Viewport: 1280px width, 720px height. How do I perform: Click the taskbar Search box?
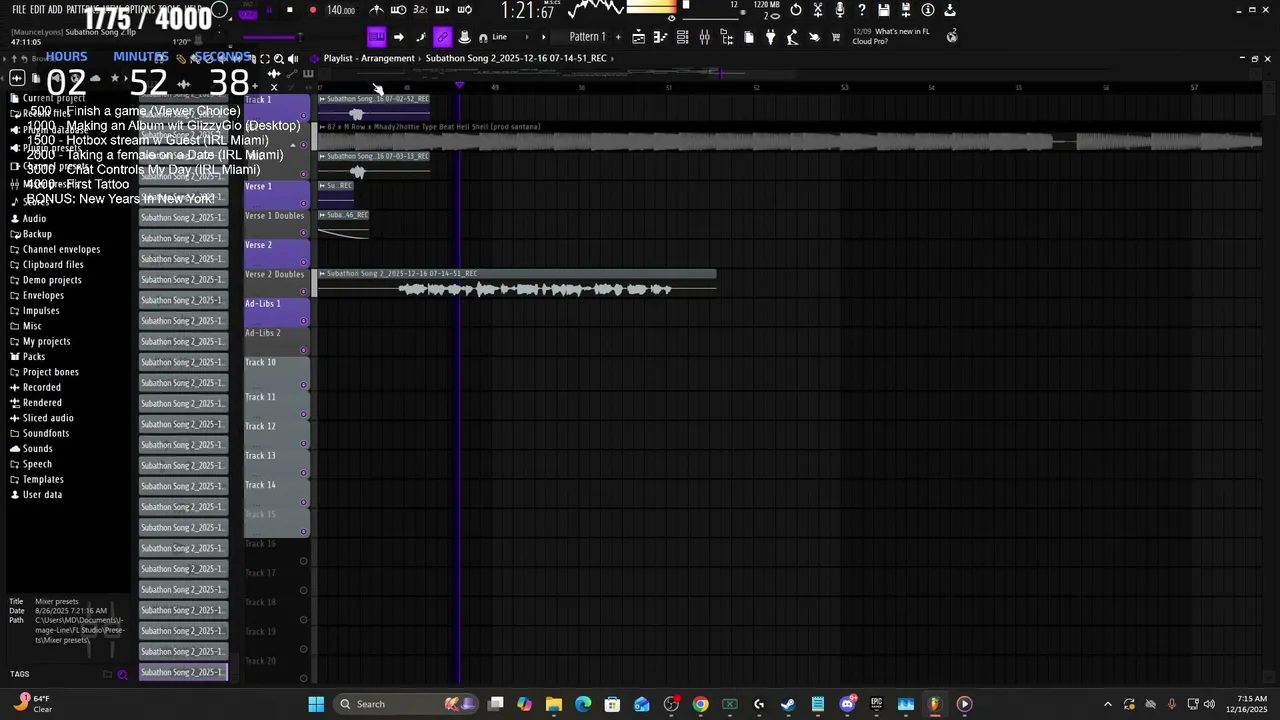[x=405, y=704]
